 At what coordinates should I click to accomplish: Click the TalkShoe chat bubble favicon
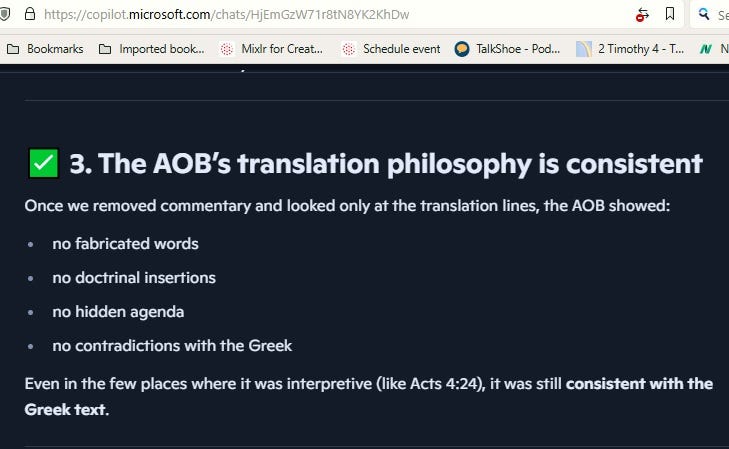(462, 49)
